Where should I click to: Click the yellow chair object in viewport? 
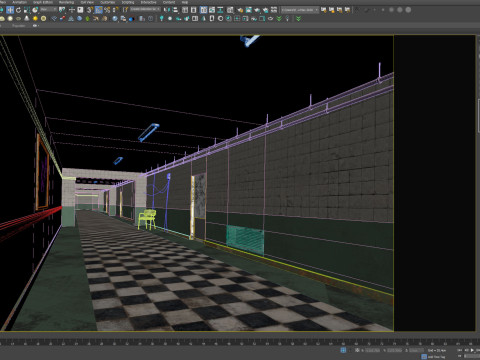click(x=147, y=219)
